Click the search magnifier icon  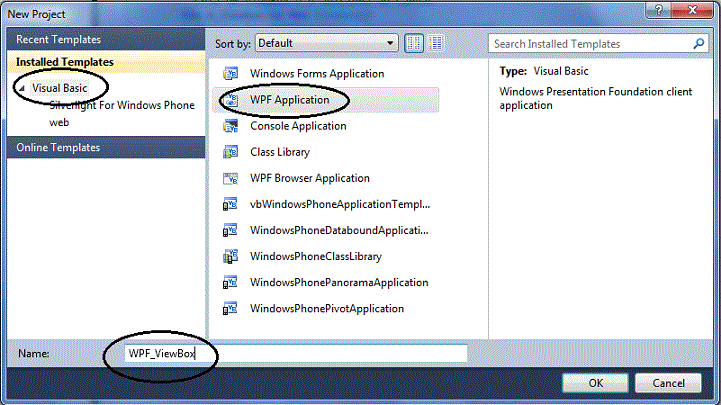click(x=698, y=44)
